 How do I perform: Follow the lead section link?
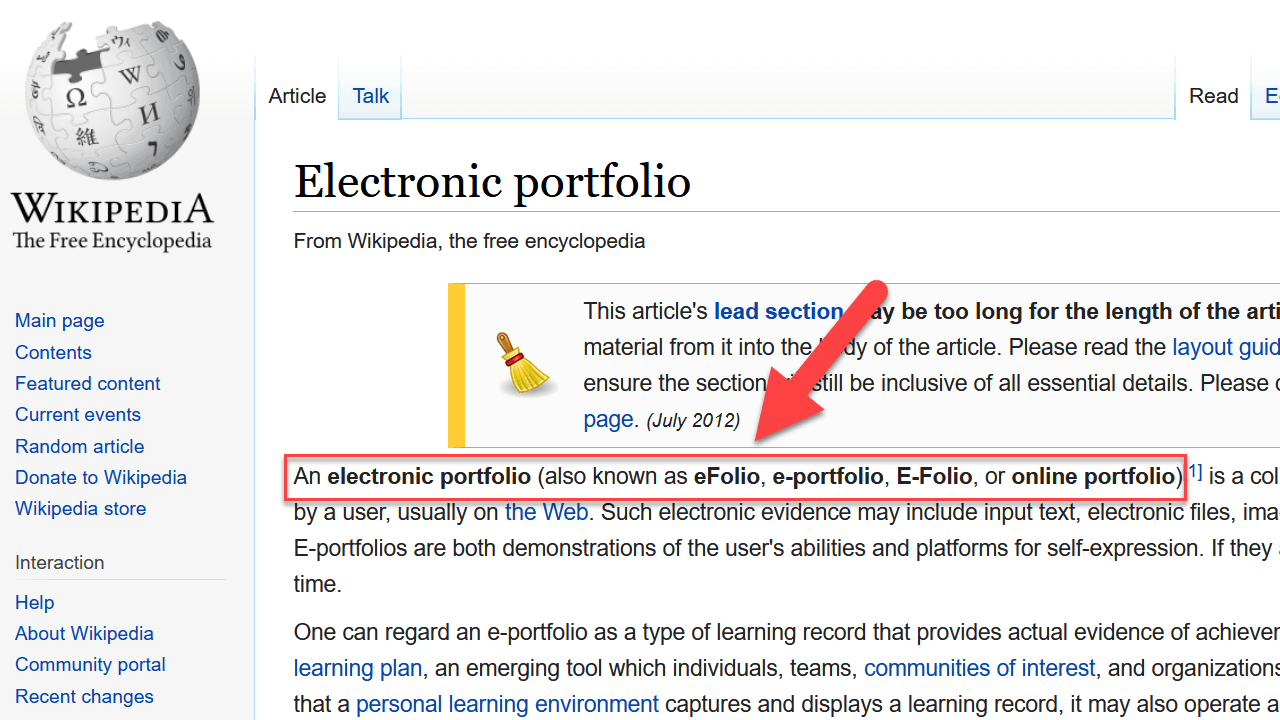778,311
